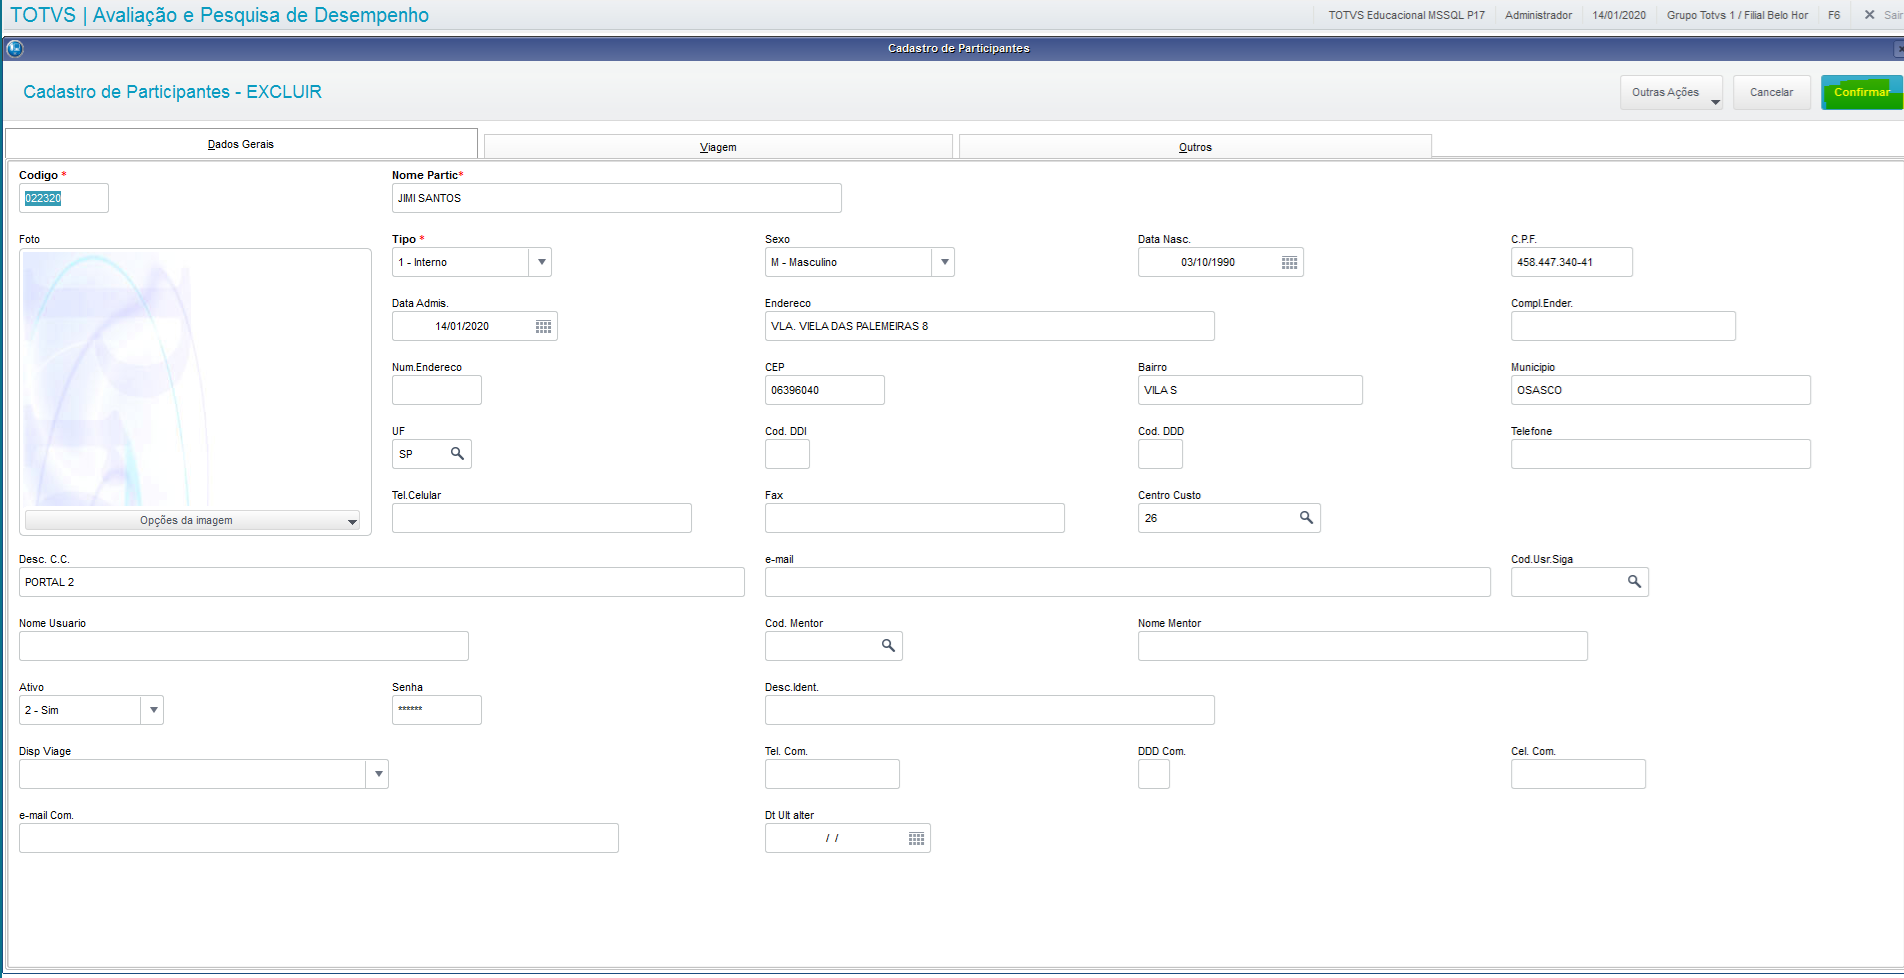Click the Num.Endereco field
Image resolution: width=1904 pixels, height=978 pixels.
click(436, 390)
